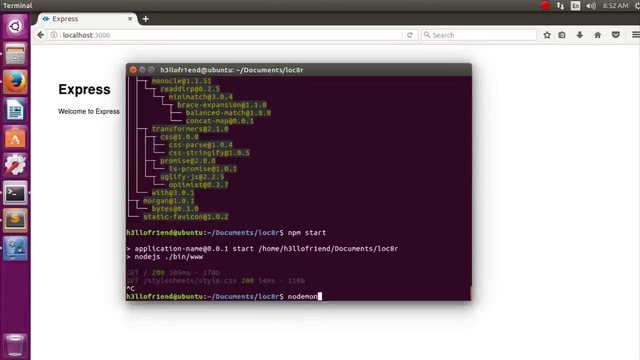This screenshot has width=640, height=360.
Task: Show bookmarks list icon
Action: coord(562,35)
